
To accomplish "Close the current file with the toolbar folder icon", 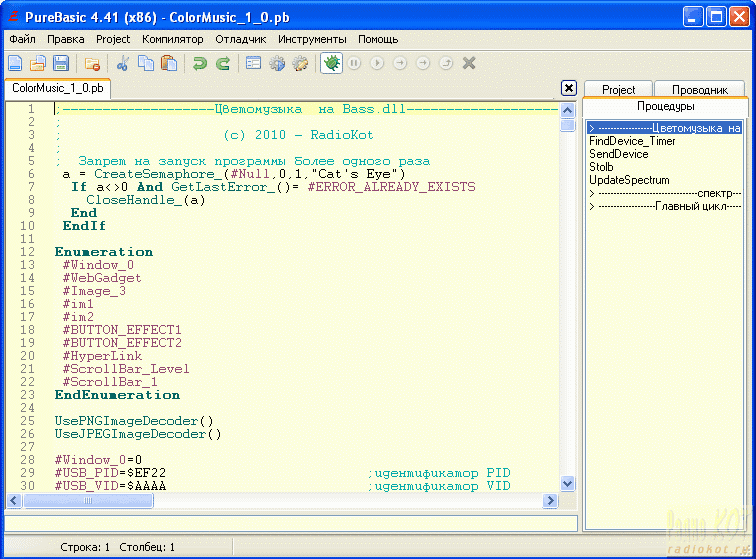I will 92,63.
